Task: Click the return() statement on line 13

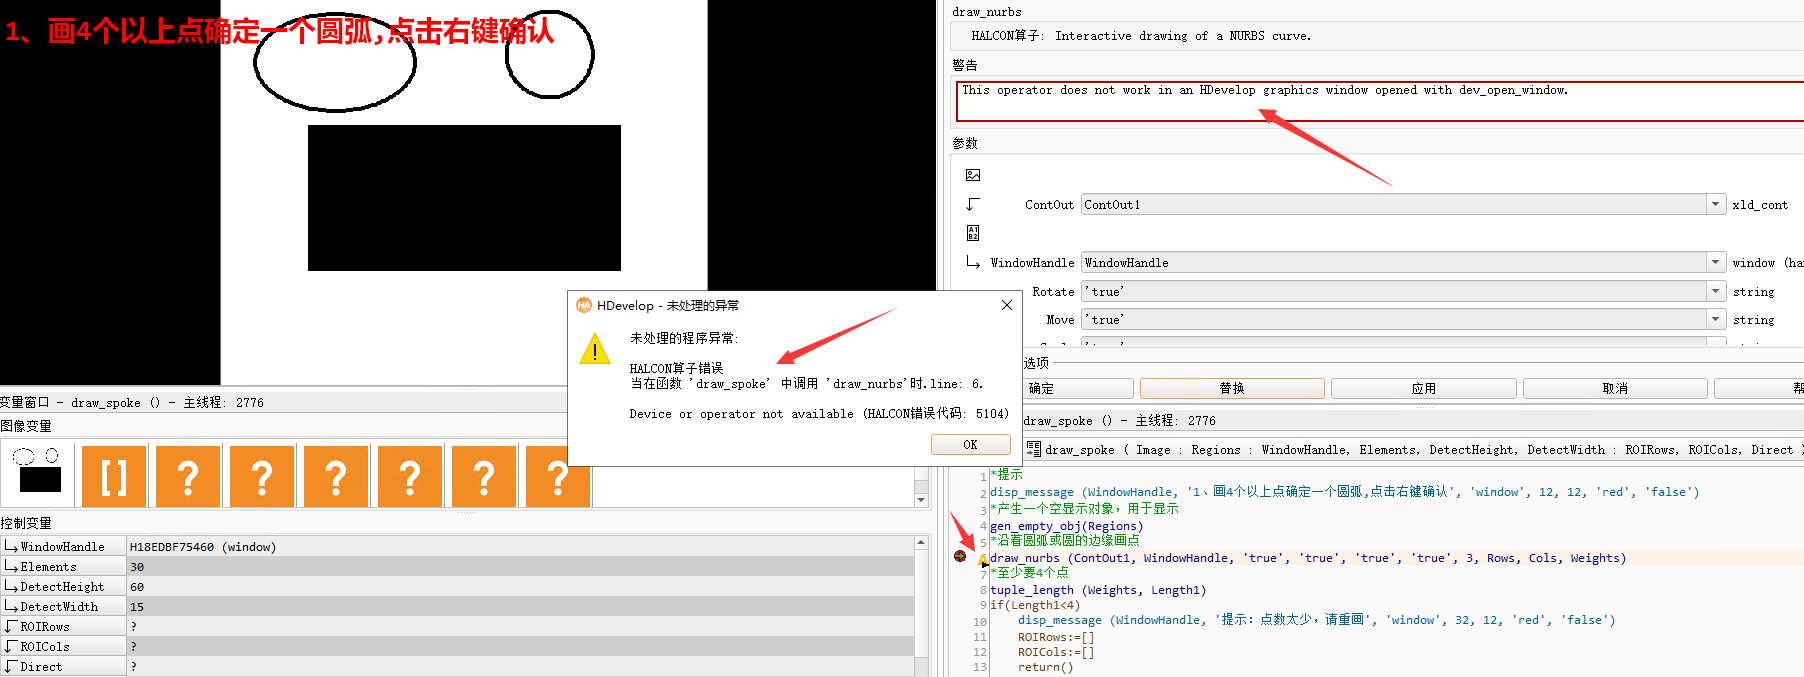Action: pos(1045,667)
